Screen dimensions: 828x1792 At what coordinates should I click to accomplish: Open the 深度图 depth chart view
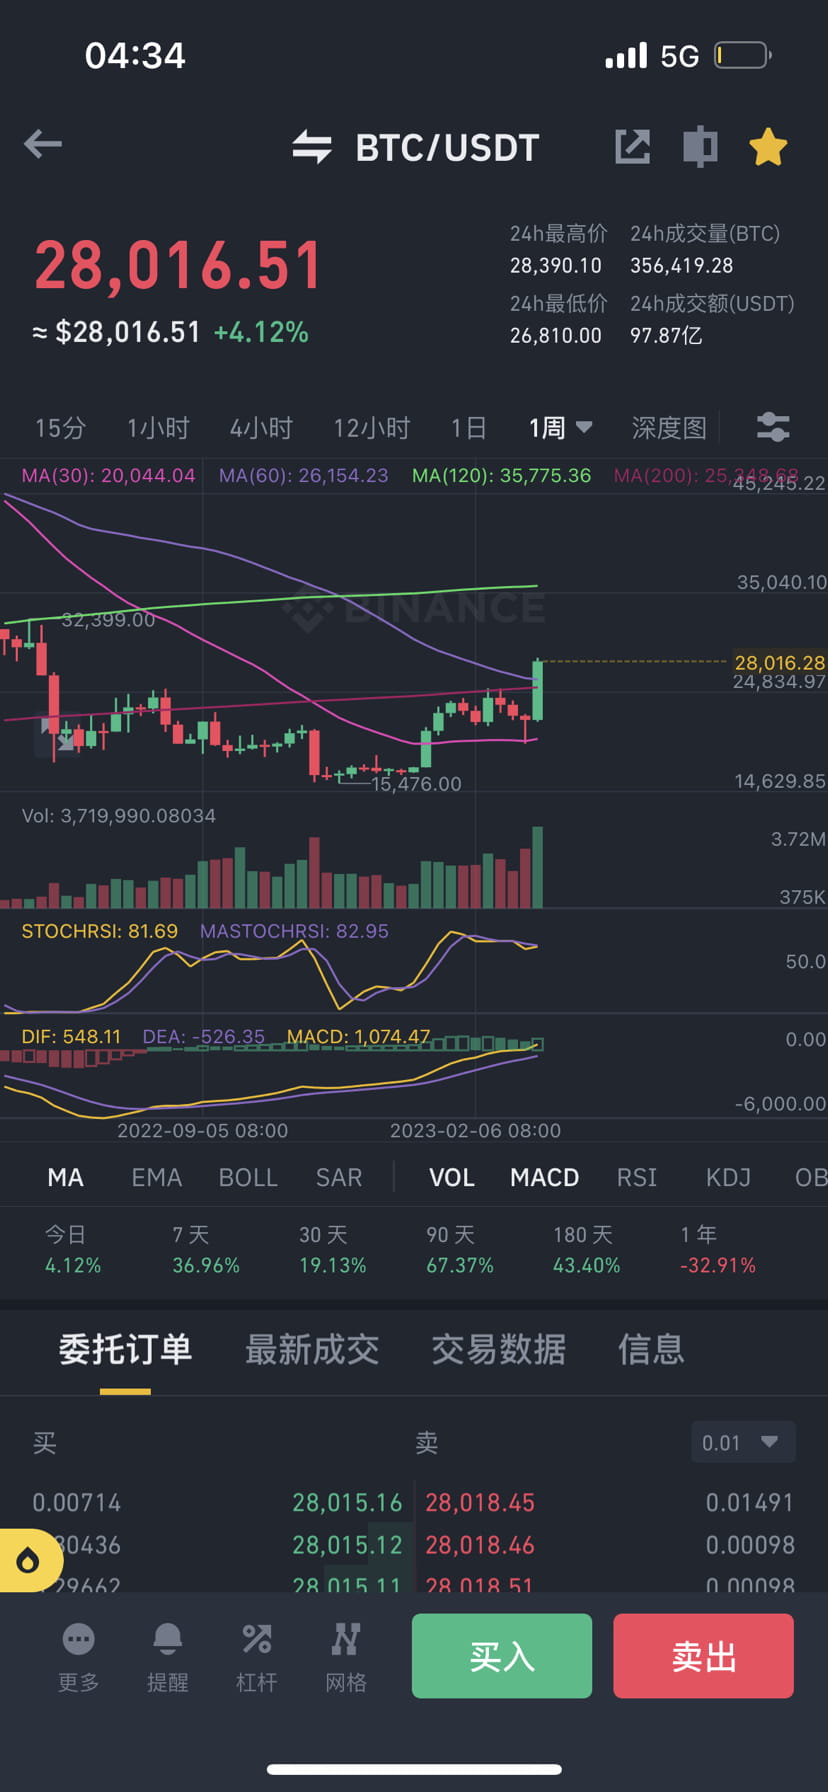click(x=669, y=427)
